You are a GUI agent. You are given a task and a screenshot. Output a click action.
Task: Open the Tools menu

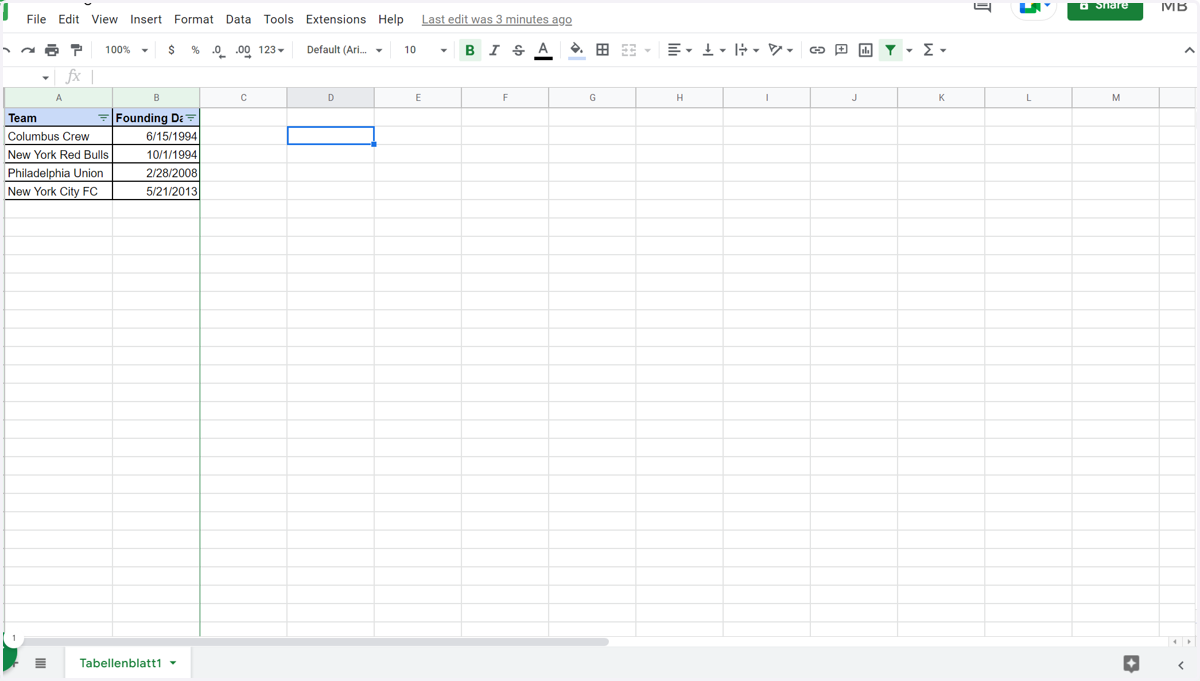(279, 19)
